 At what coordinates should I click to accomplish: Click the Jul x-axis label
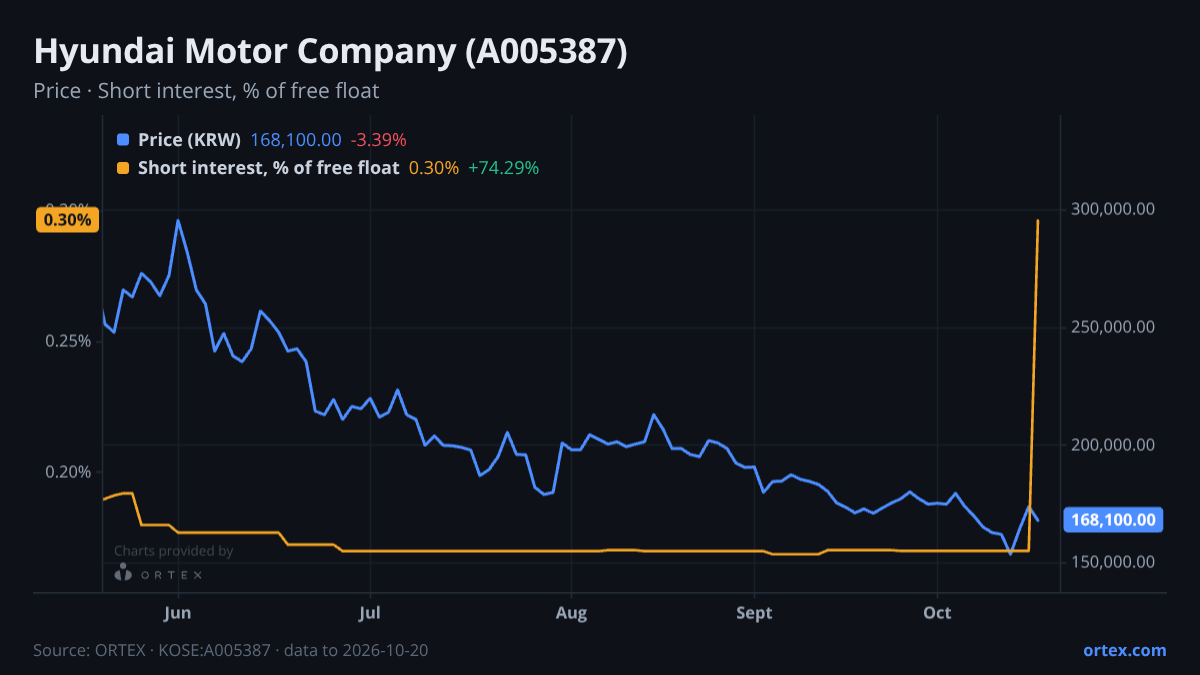[370, 613]
